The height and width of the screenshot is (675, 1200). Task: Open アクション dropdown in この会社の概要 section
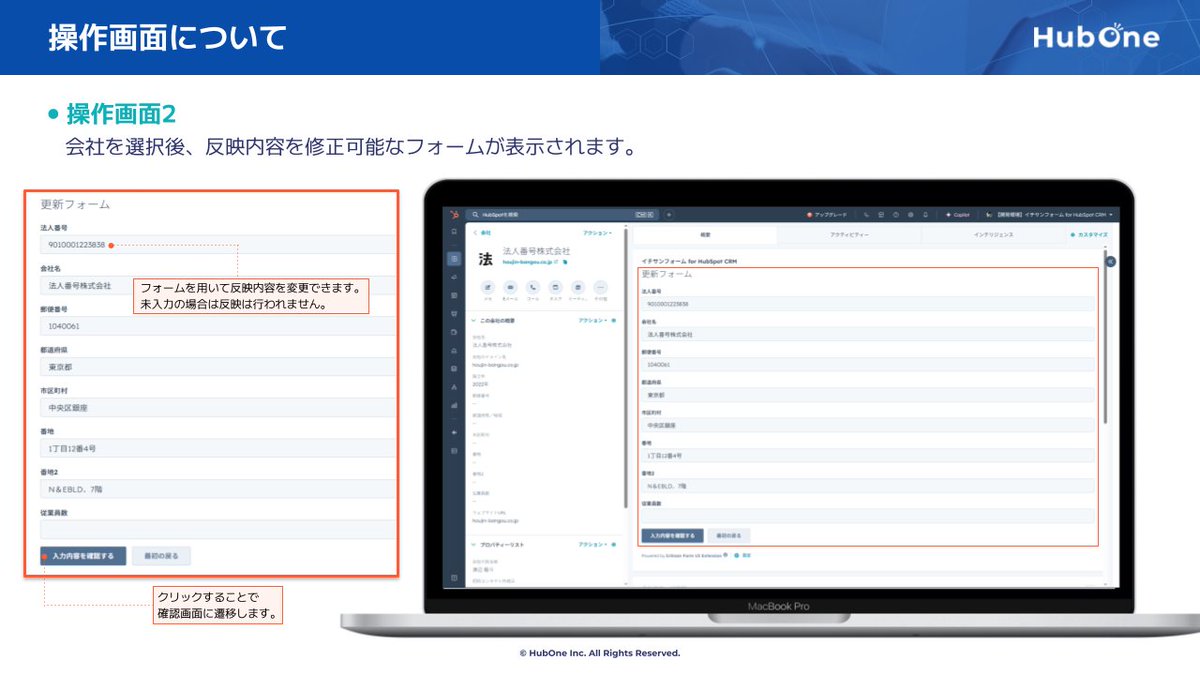(593, 320)
